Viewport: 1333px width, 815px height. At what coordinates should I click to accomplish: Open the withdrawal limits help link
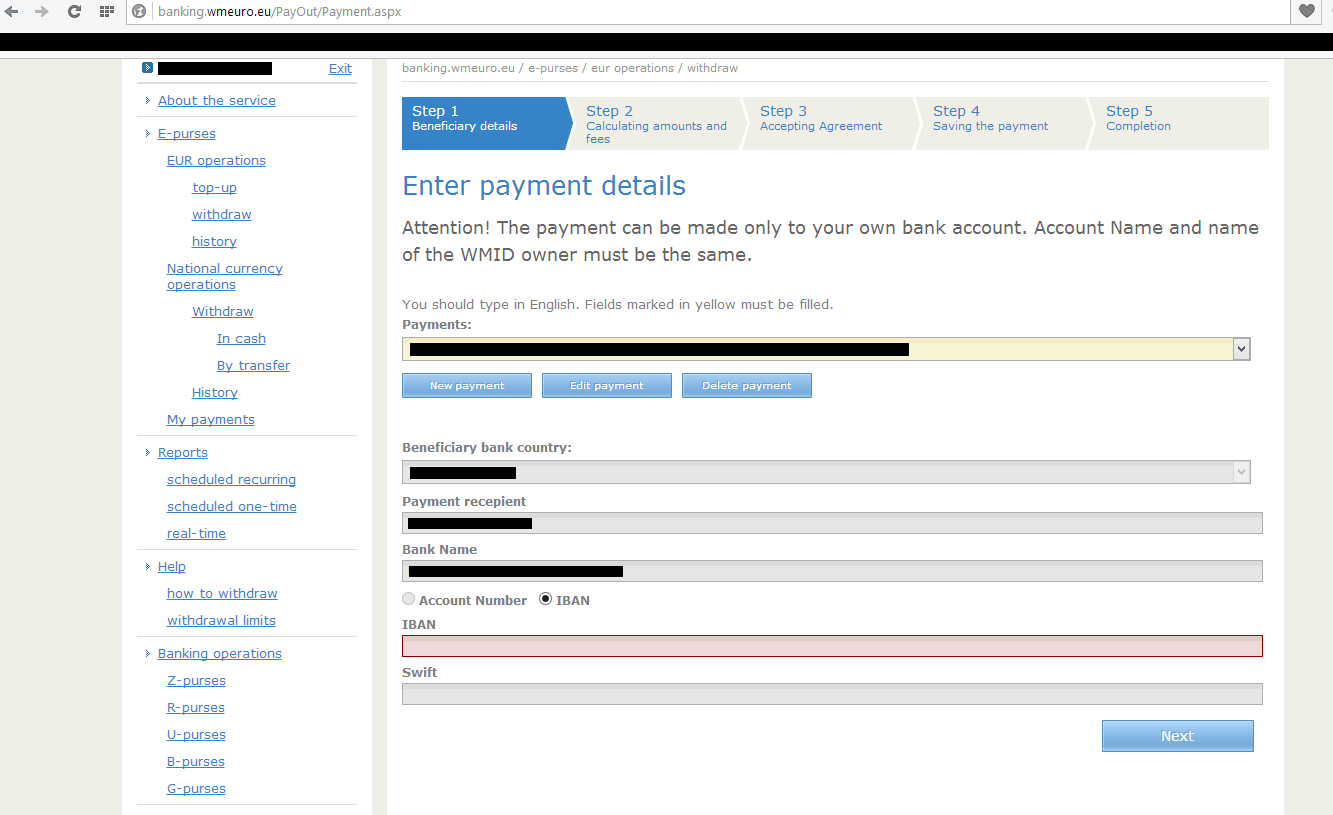[221, 620]
